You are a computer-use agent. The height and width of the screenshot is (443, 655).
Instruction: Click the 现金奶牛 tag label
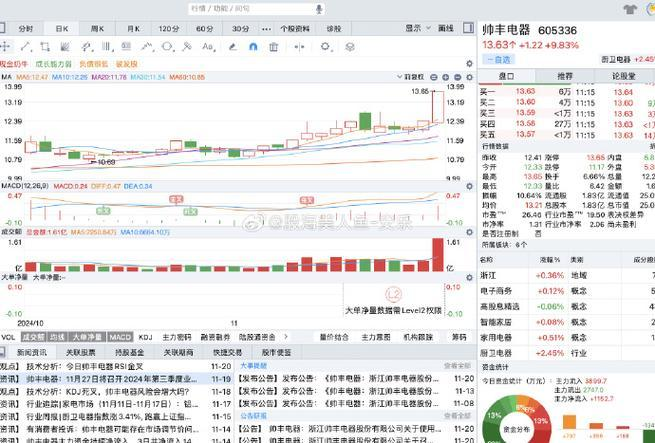pyautogui.click(x=14, y=64)
